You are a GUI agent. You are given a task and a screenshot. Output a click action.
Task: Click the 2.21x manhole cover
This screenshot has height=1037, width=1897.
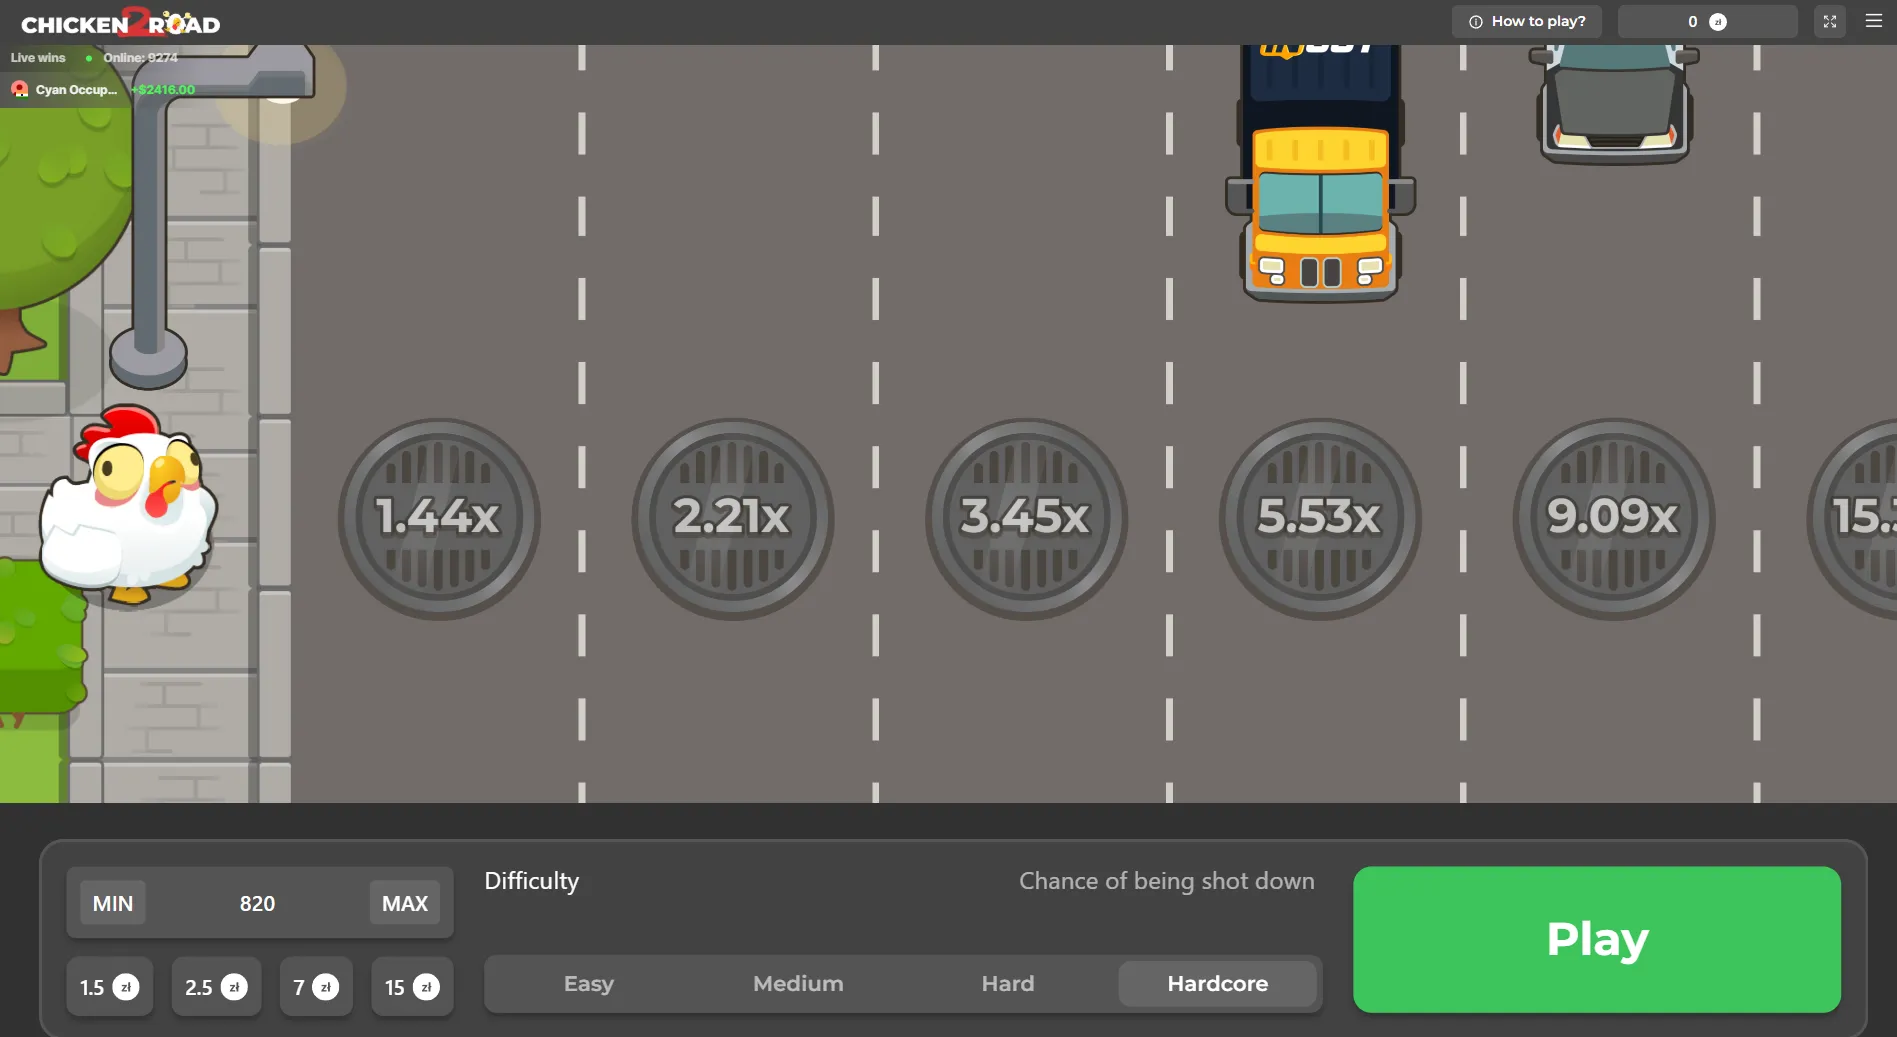(732, 518)
